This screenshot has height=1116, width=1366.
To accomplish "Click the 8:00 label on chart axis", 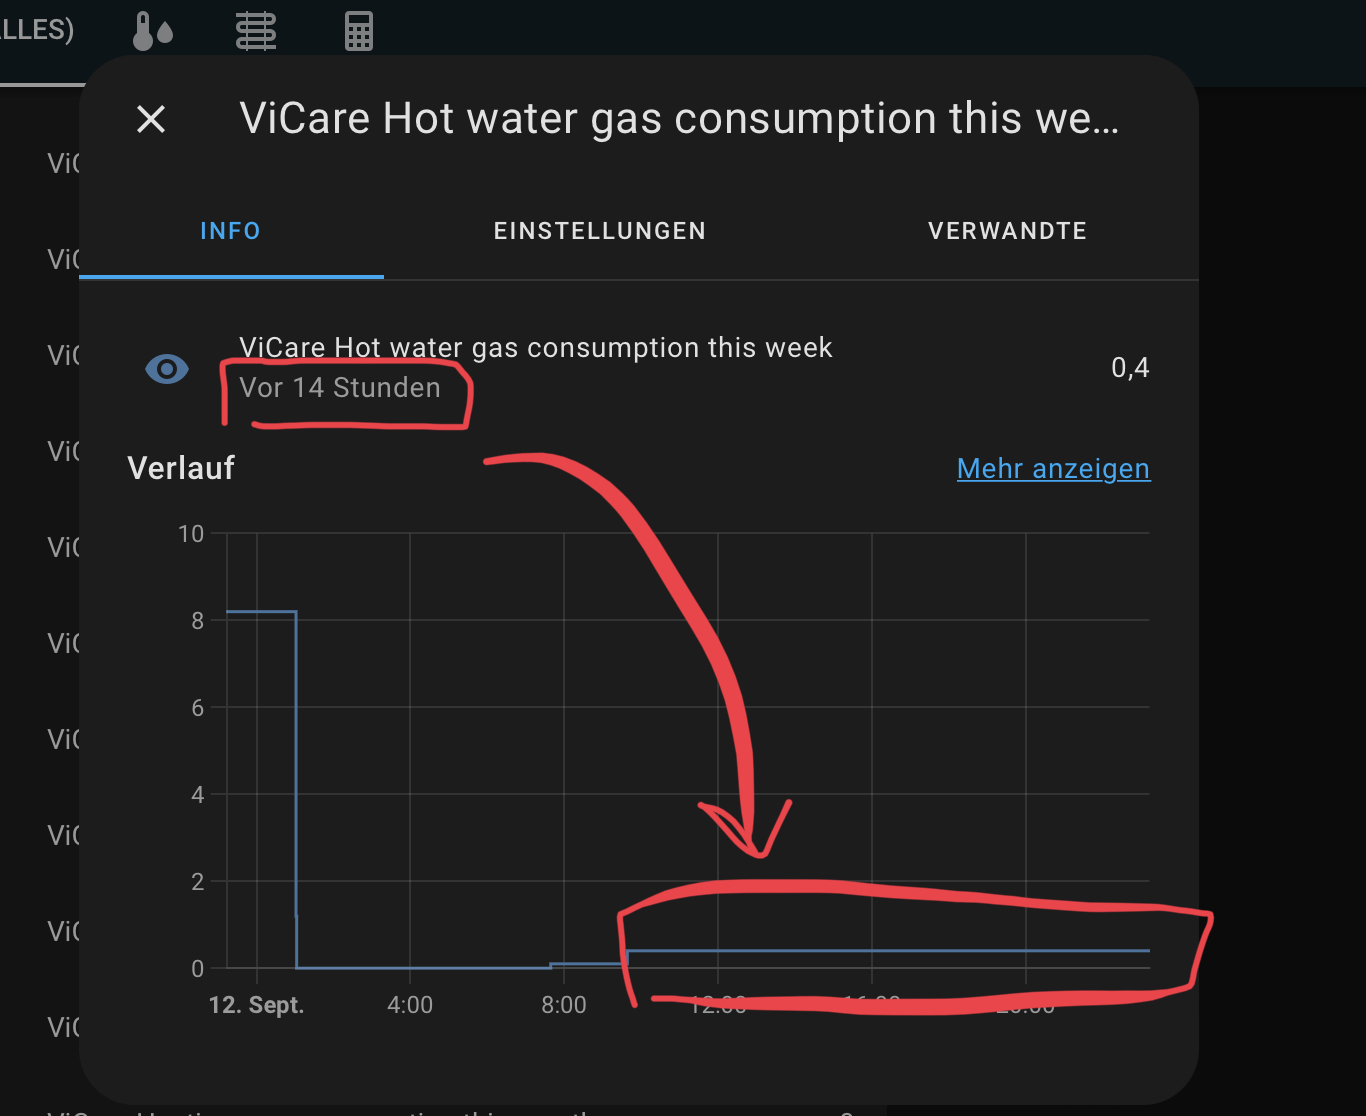I will 564,1005.
